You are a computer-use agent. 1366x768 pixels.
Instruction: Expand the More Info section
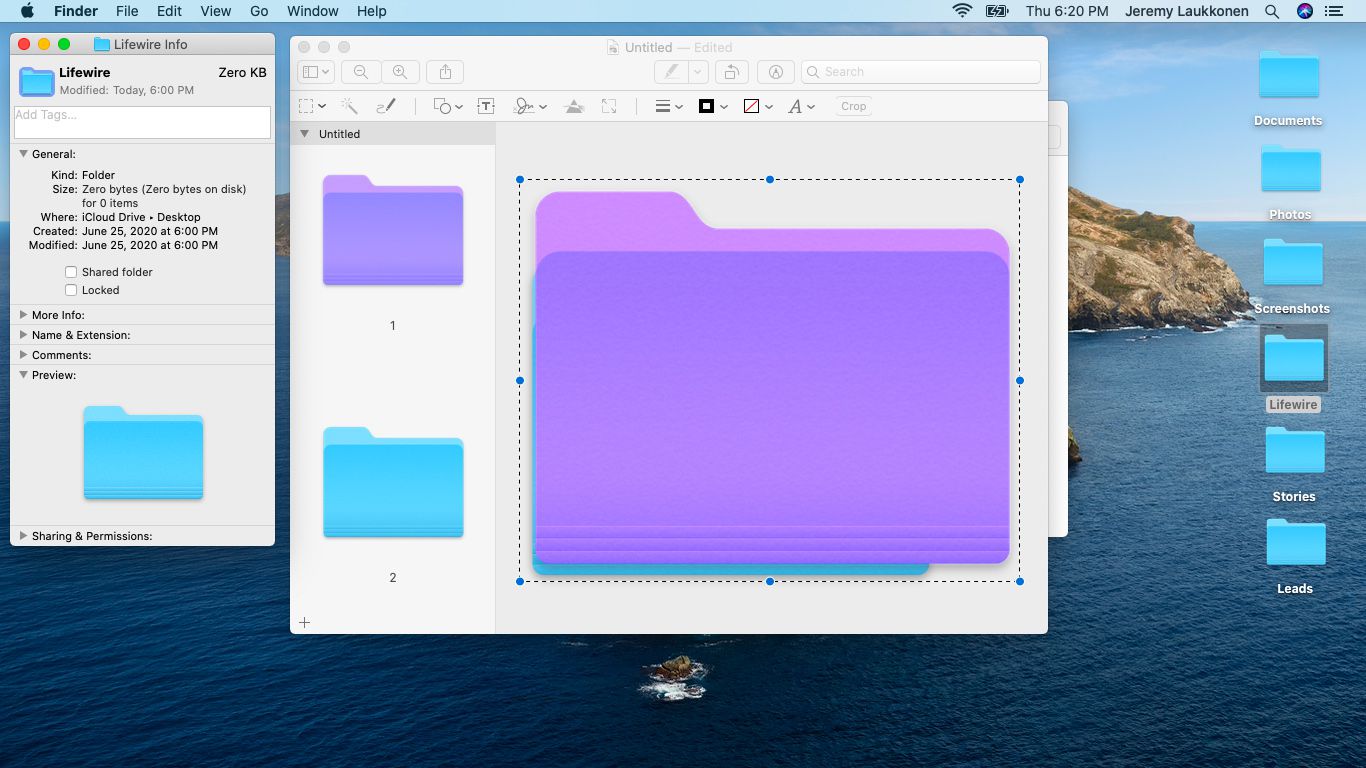pos(24,315)
